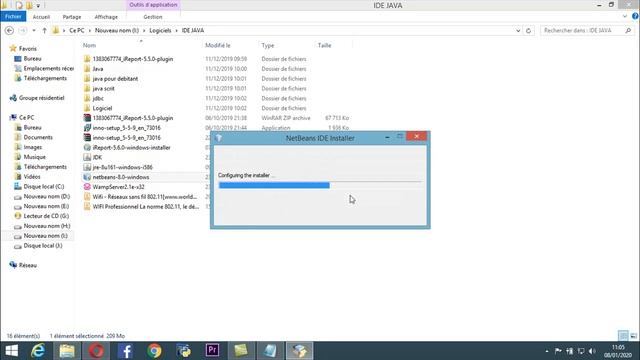Sort files by the Type column header
640x360 pixels.
pyautogui.click(x=268, y=45)
